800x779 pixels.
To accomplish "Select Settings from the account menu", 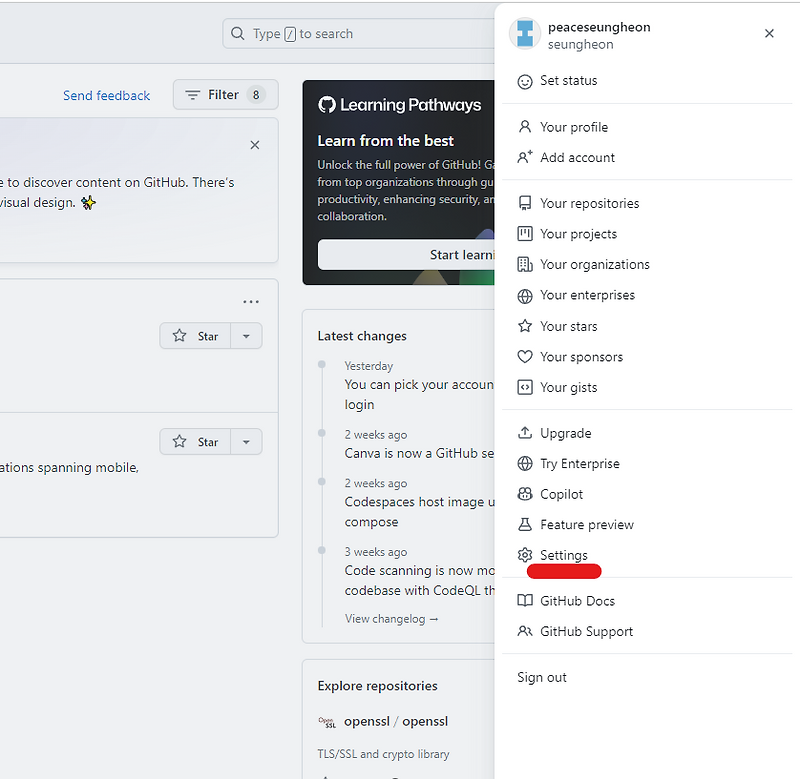I will (x=562, y=555).
